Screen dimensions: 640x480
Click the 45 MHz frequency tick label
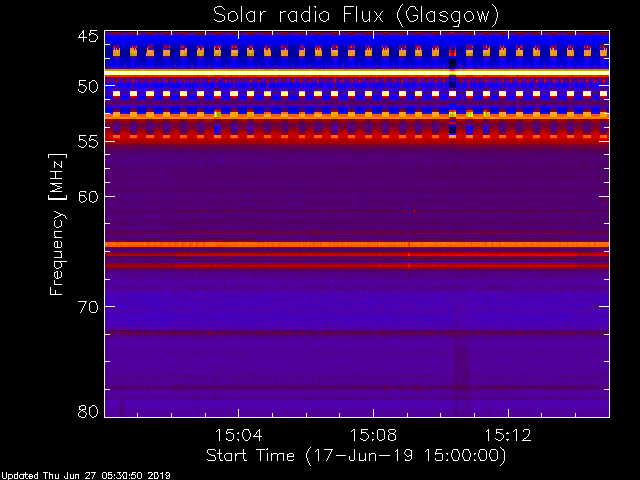[88, 37]
